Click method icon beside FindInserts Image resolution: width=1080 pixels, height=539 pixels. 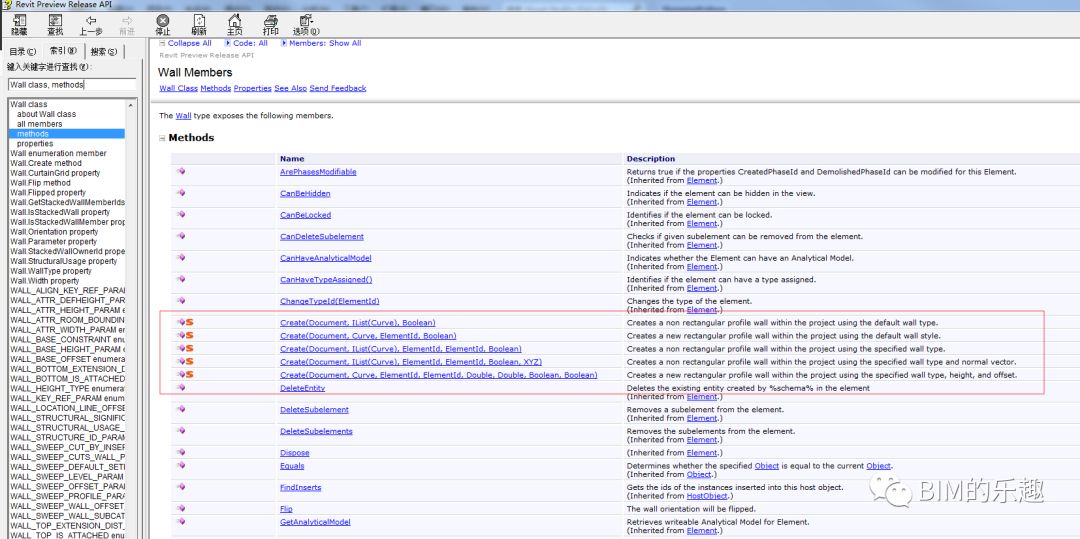(181, 487)
